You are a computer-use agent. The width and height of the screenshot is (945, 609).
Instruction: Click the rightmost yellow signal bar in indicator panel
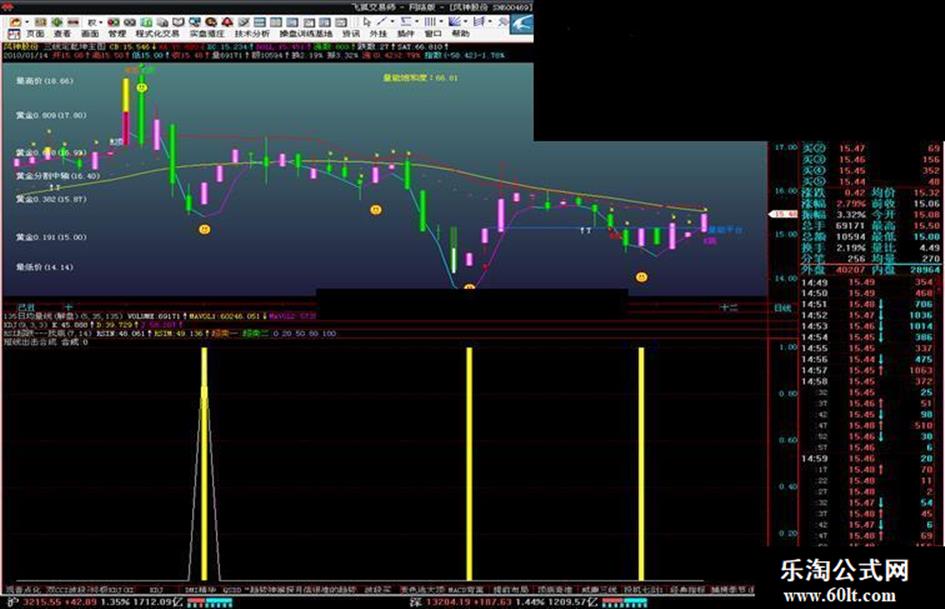(x=641, y=463)
